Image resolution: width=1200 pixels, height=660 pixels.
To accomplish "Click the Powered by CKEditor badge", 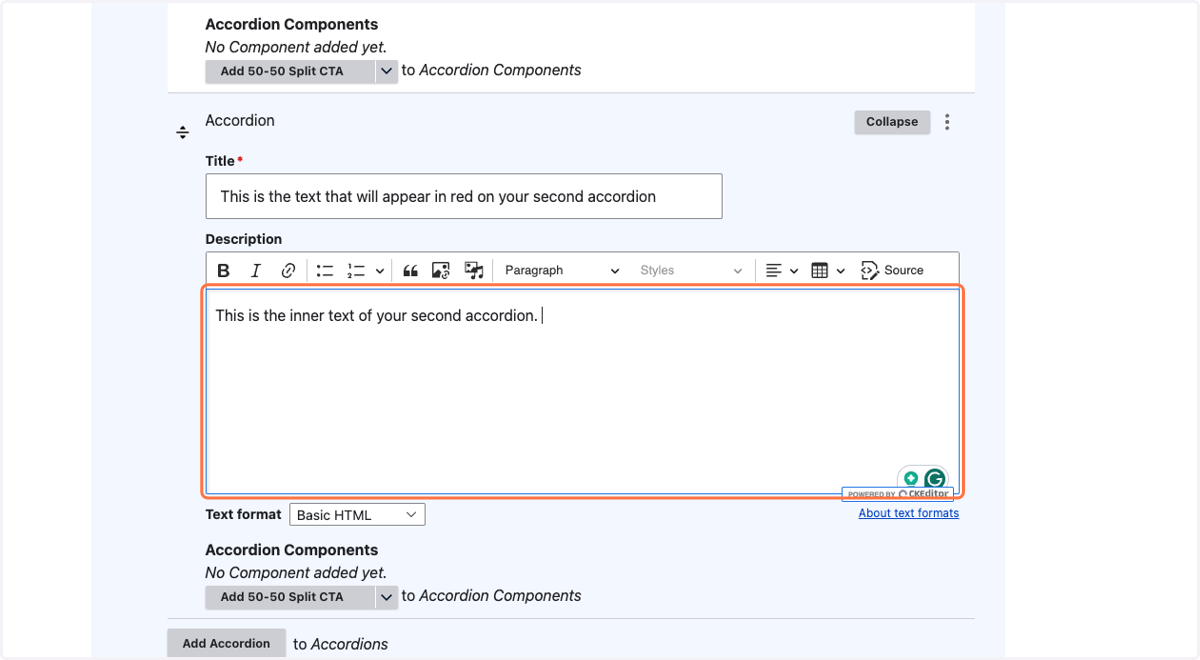I will point(897,494).
